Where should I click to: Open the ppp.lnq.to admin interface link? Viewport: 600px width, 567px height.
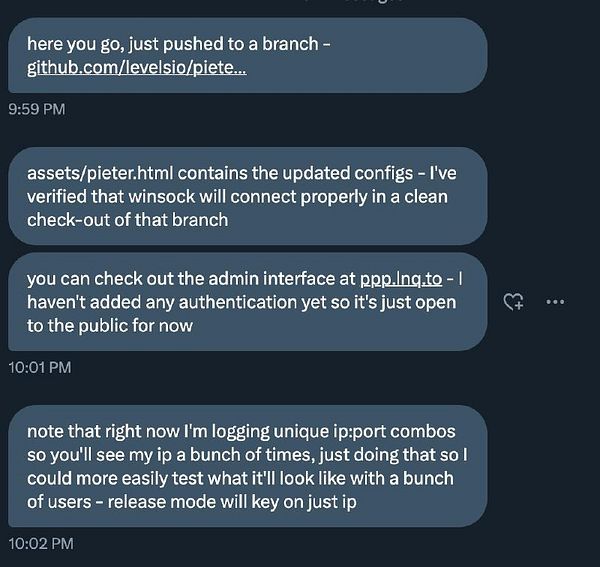click(x=401, y=279)
